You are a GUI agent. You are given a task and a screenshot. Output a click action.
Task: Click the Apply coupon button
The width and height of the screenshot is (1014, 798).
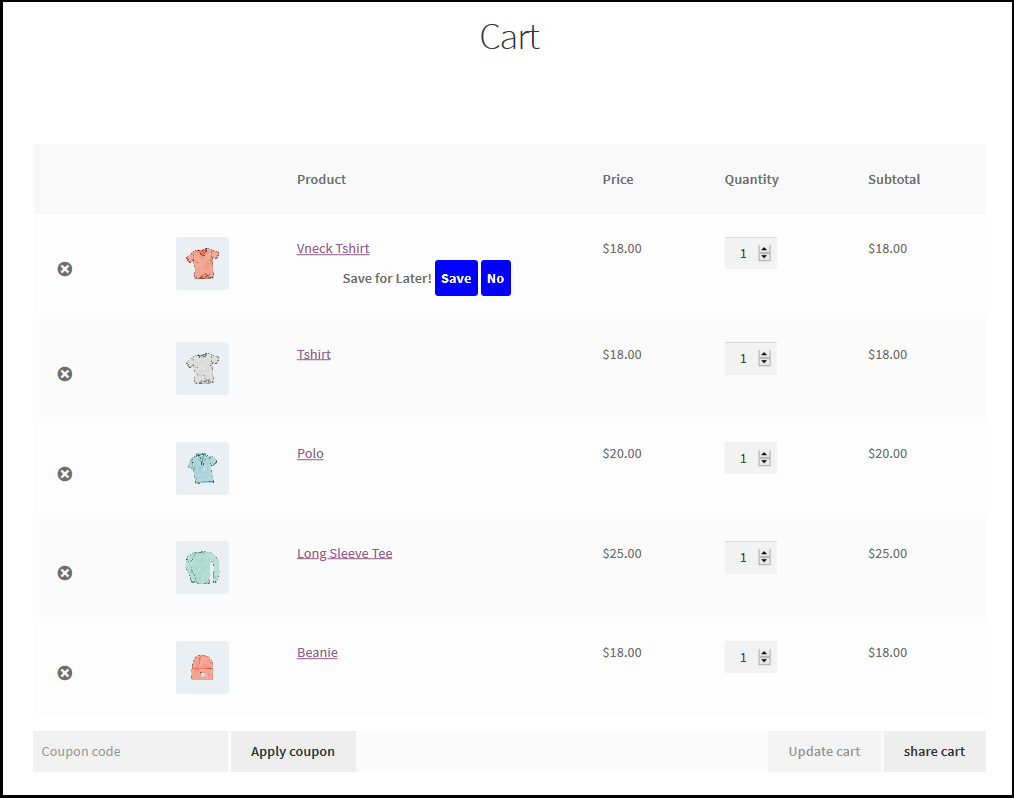(x=293, y=752)
